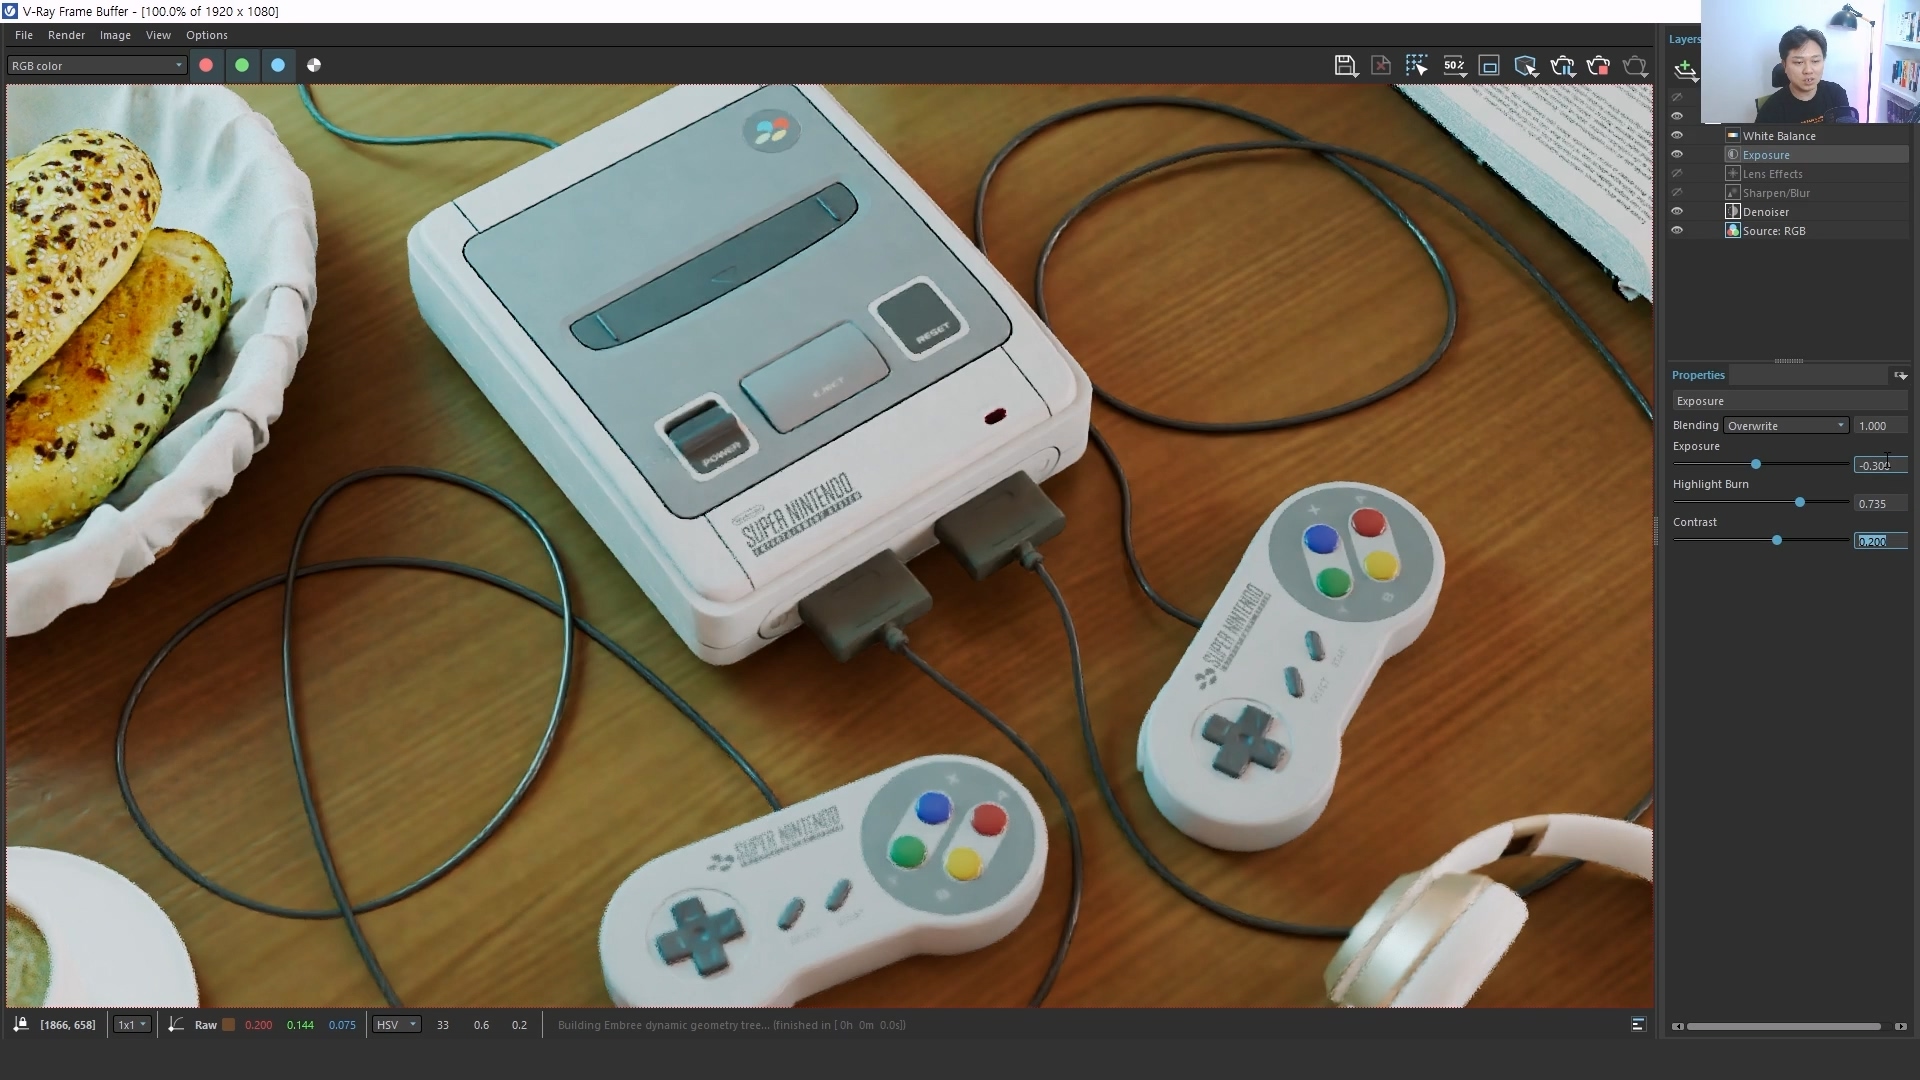Screen dimensions: 1920x1080
Task: Click the Highlight Burn 0.735 field
Action: 1880,503
